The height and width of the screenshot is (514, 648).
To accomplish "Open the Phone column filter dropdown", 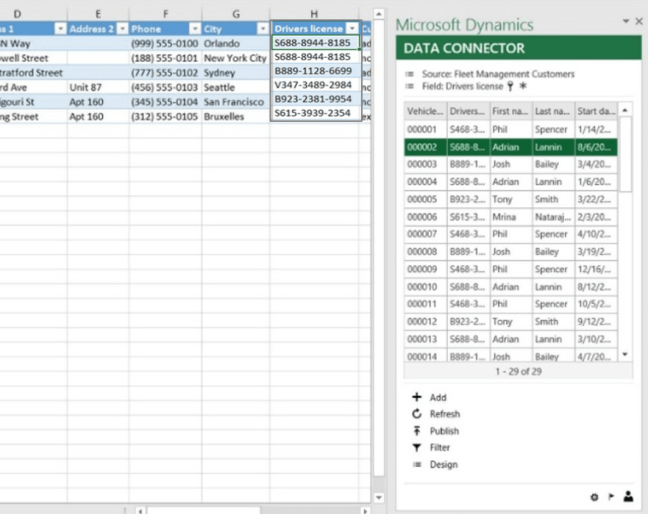I will click(195, 29).
